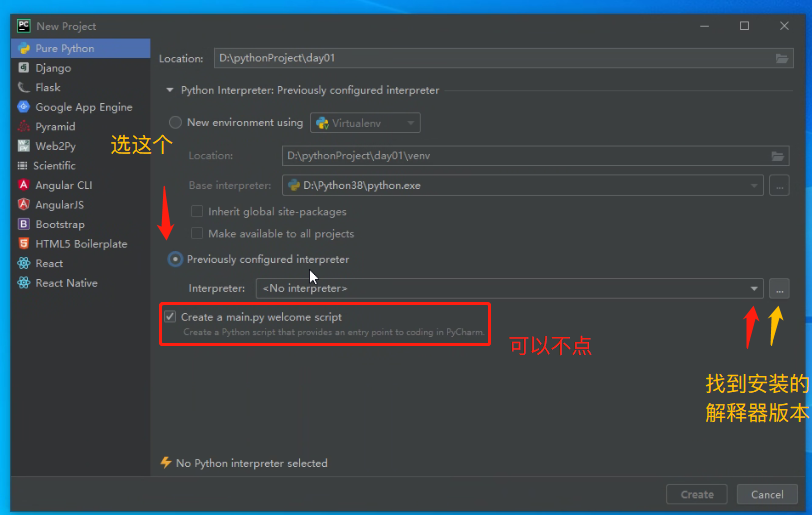
Task: Toggle Inherit global site-packages checkbox
Action: coord(197,211)
